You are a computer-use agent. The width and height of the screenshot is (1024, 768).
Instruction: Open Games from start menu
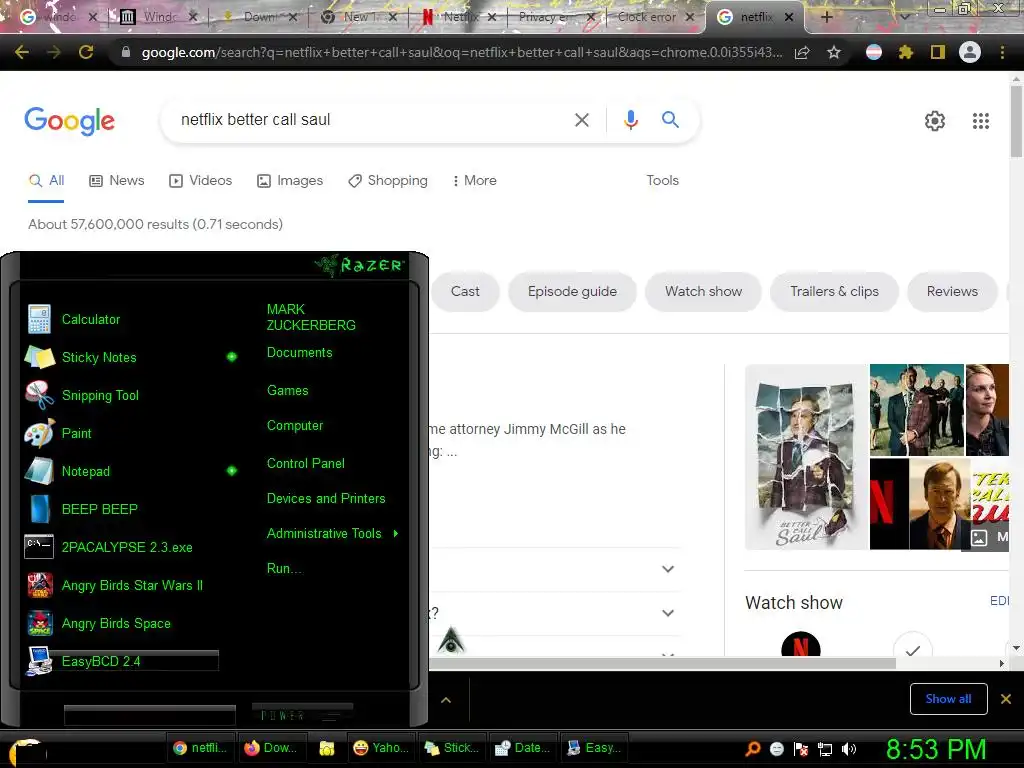tap(287, 391)
